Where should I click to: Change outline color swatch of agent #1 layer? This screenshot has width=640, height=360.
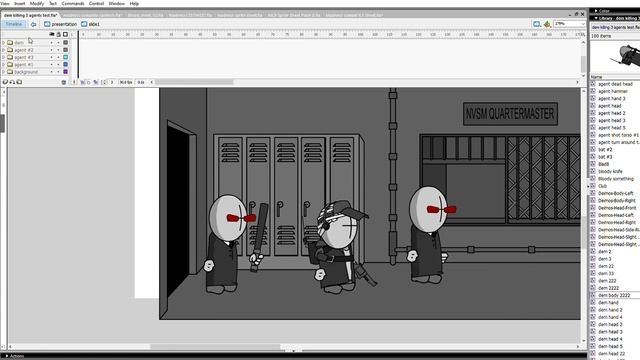[x=65, y=64]
